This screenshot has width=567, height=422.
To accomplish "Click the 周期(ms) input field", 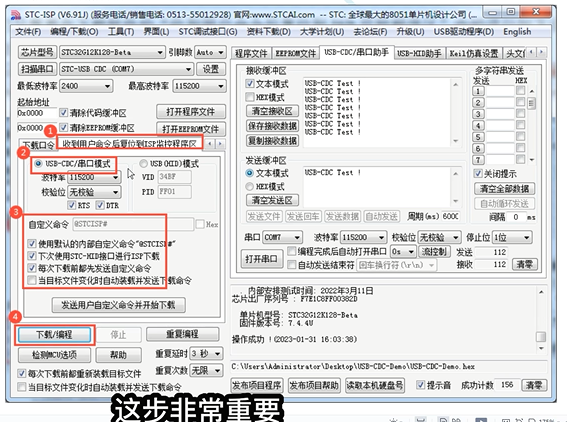I will (x=451, y=216).
